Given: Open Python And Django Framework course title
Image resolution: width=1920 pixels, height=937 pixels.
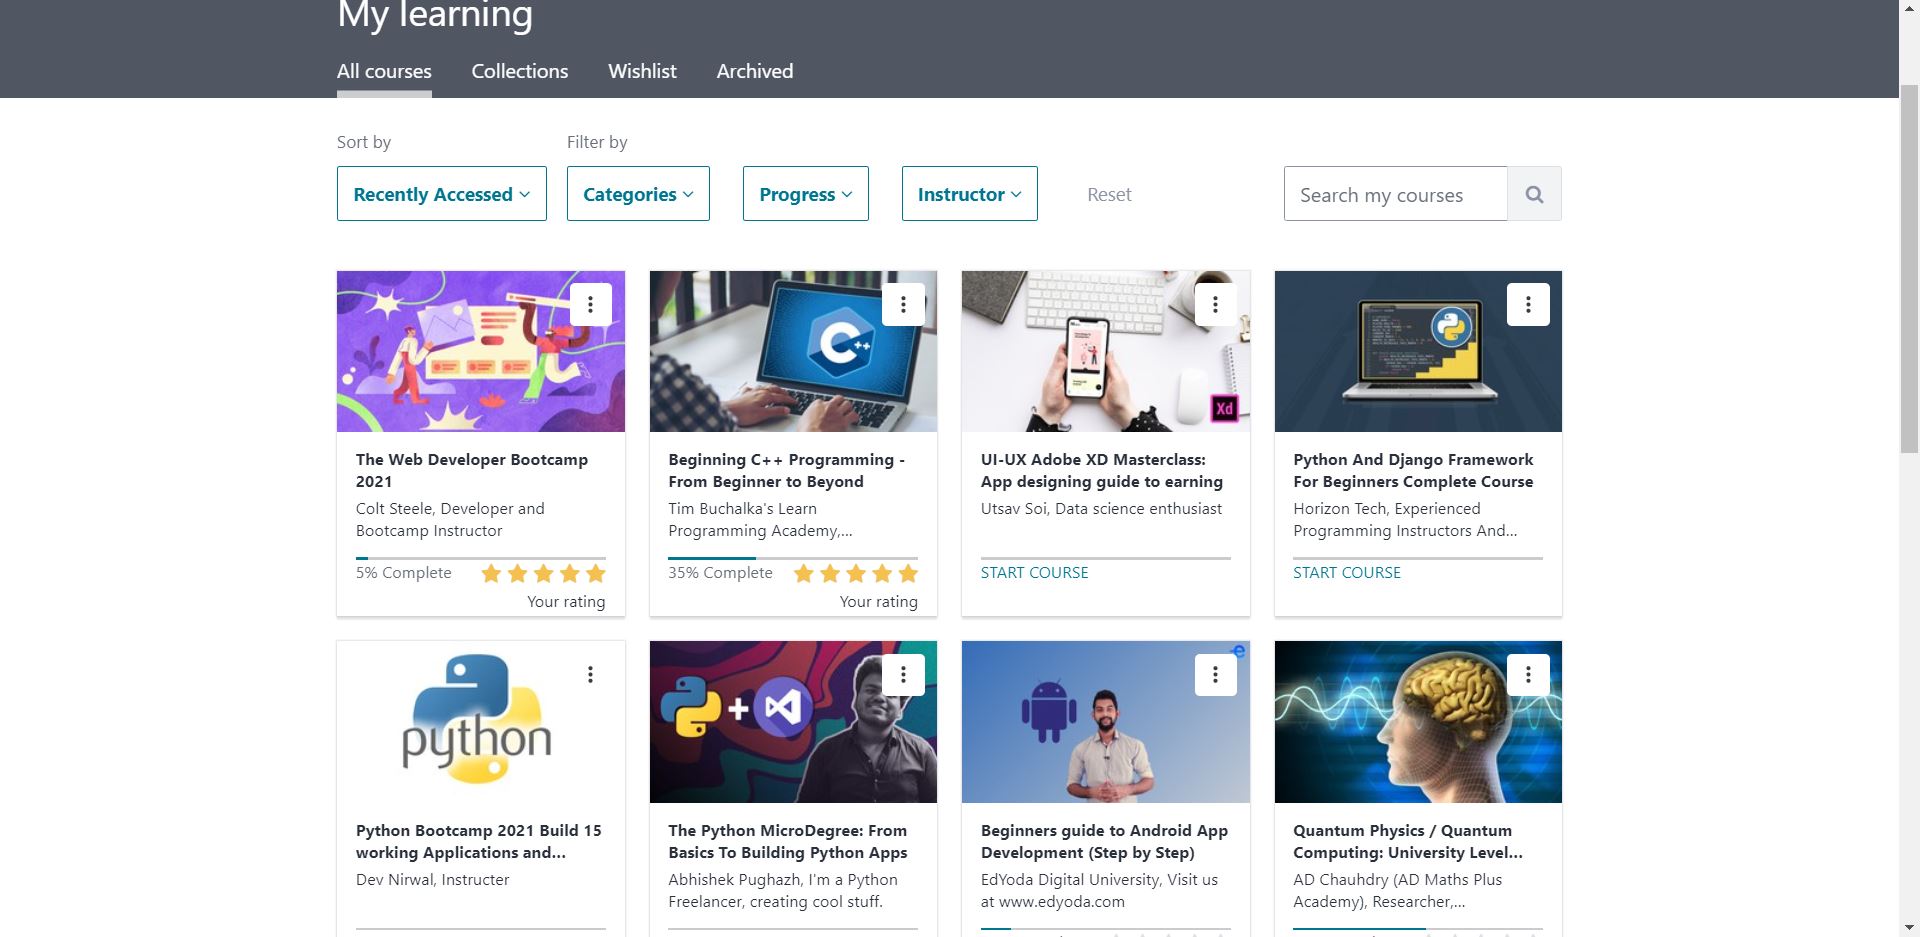Looking at the screenshot, I should pos(1413,470).
